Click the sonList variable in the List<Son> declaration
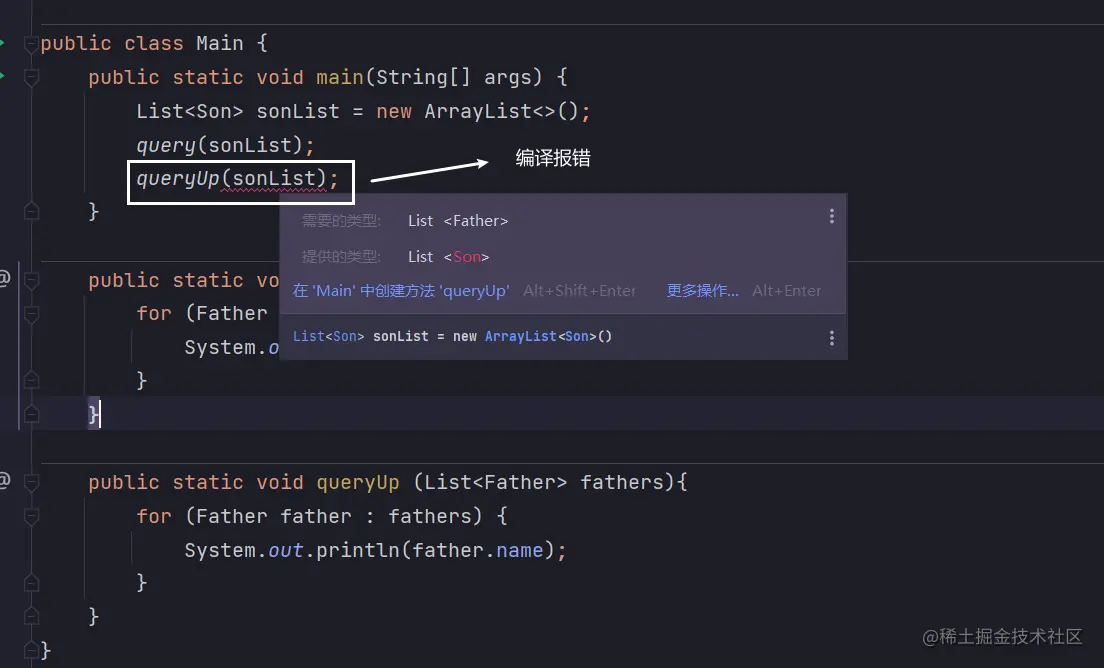Screen dimensions: 1104x668 pyautogui.click(x=298, y=111)
